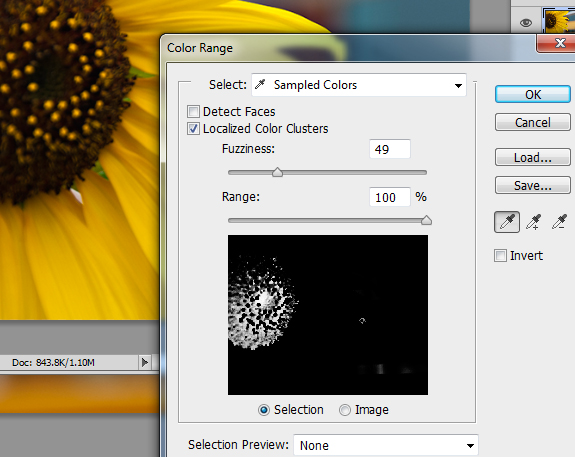Click the Save... button

[533, 185]
